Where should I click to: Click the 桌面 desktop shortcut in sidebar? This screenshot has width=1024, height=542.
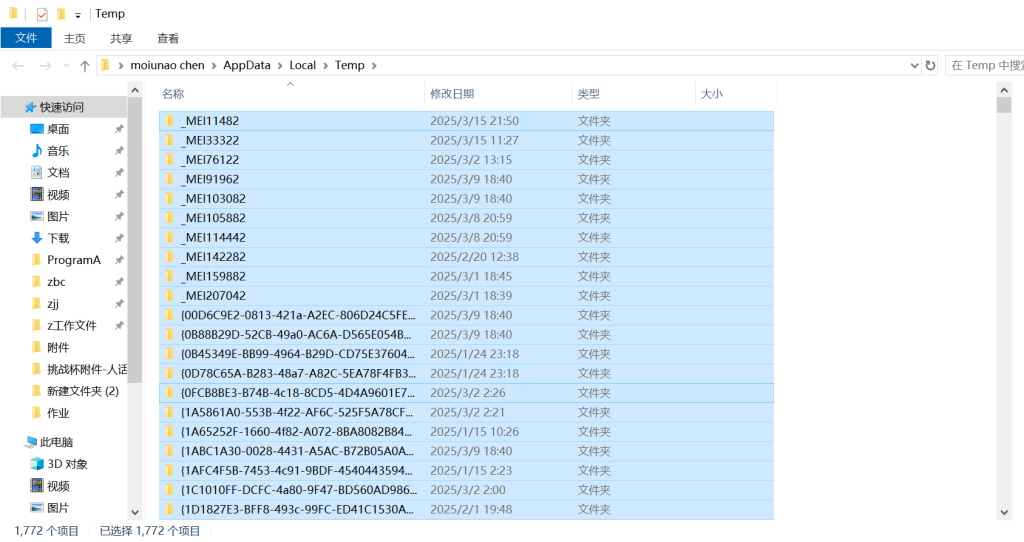tap(58, 129)
